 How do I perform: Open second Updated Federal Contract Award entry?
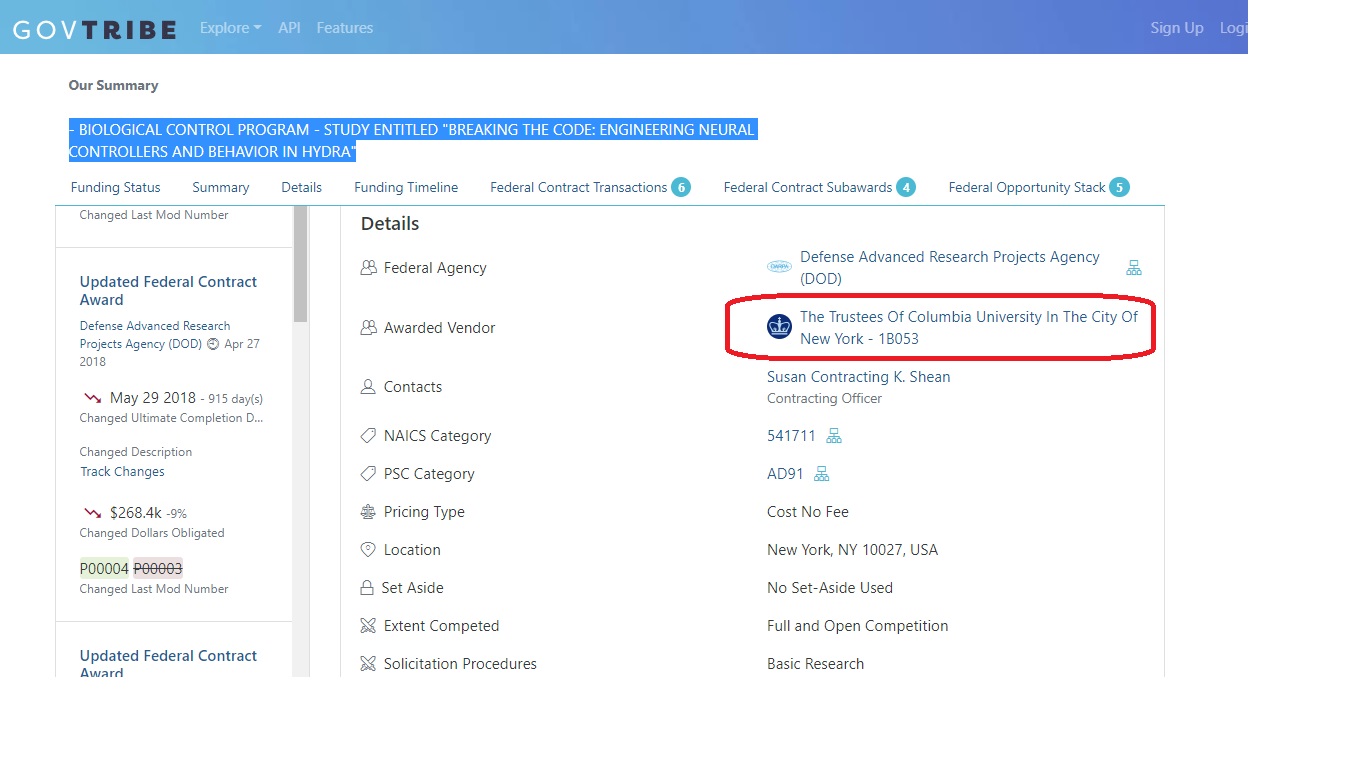[x=168, y=664]
